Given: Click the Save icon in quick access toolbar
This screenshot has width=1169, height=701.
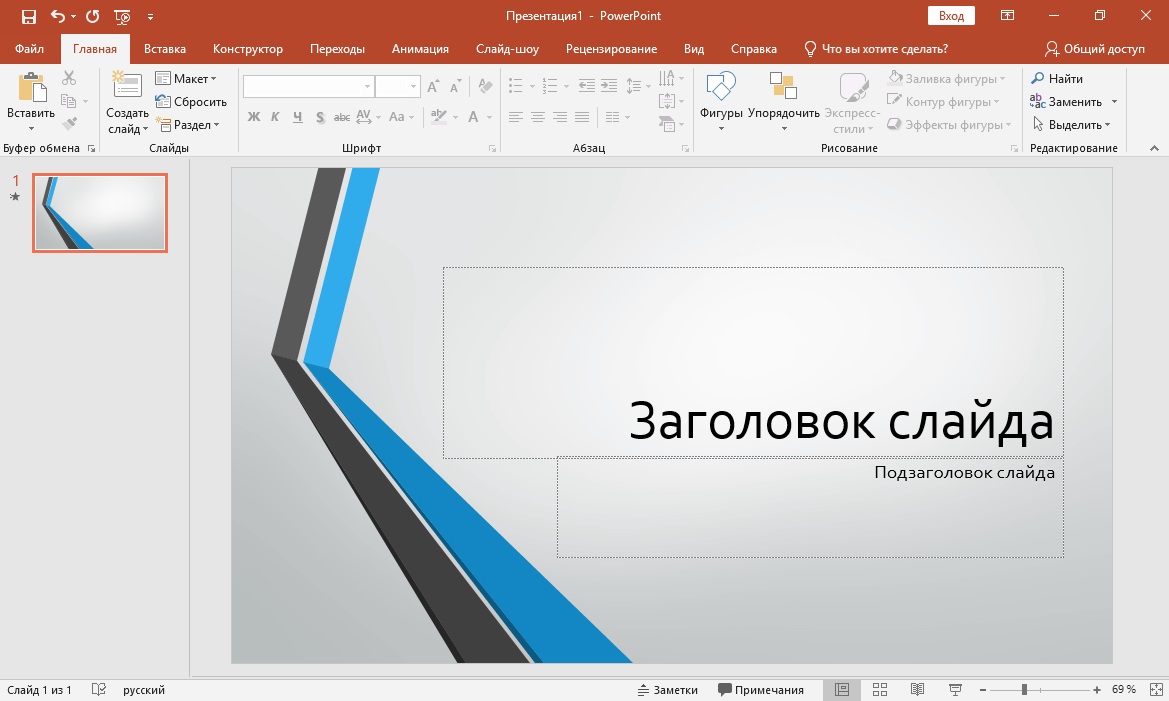Looking at the screenshot, I should pos(28,16).
